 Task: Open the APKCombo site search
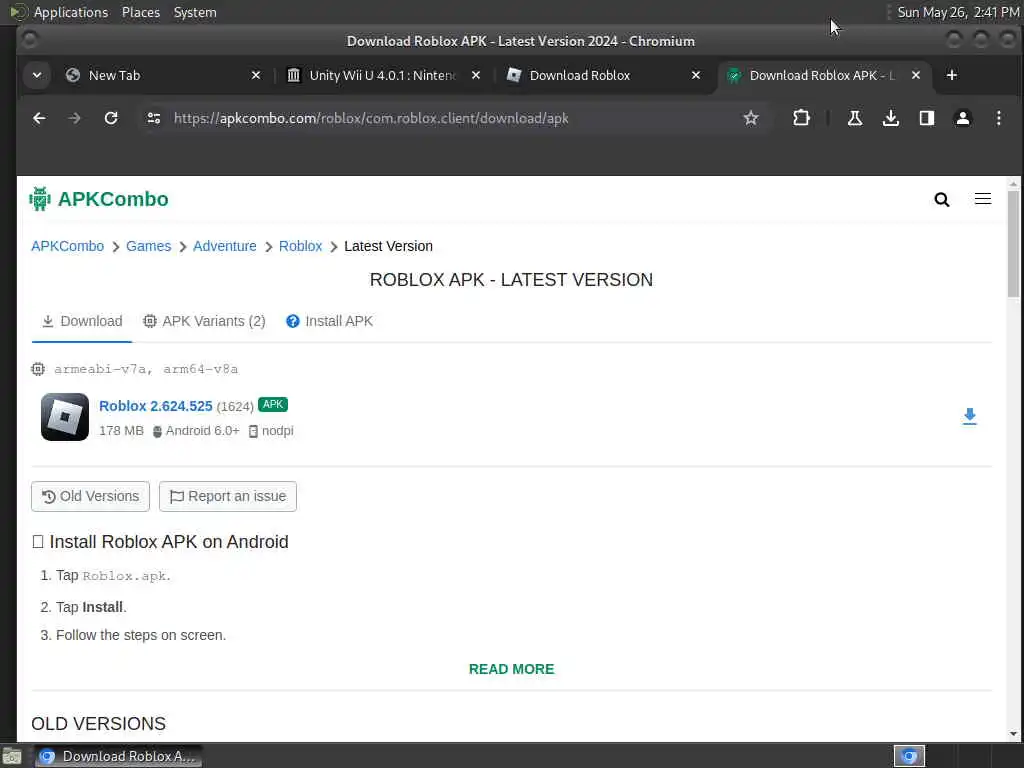[942, 199]
